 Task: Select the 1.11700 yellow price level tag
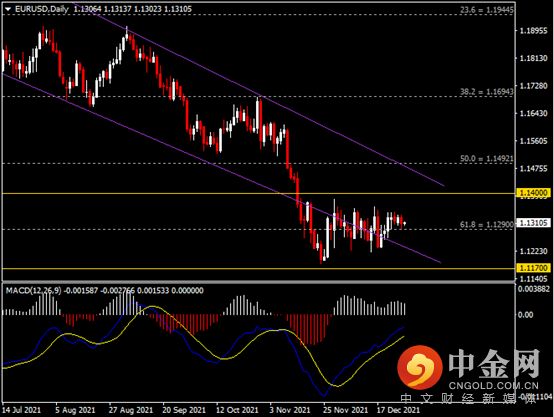[533, 268]
